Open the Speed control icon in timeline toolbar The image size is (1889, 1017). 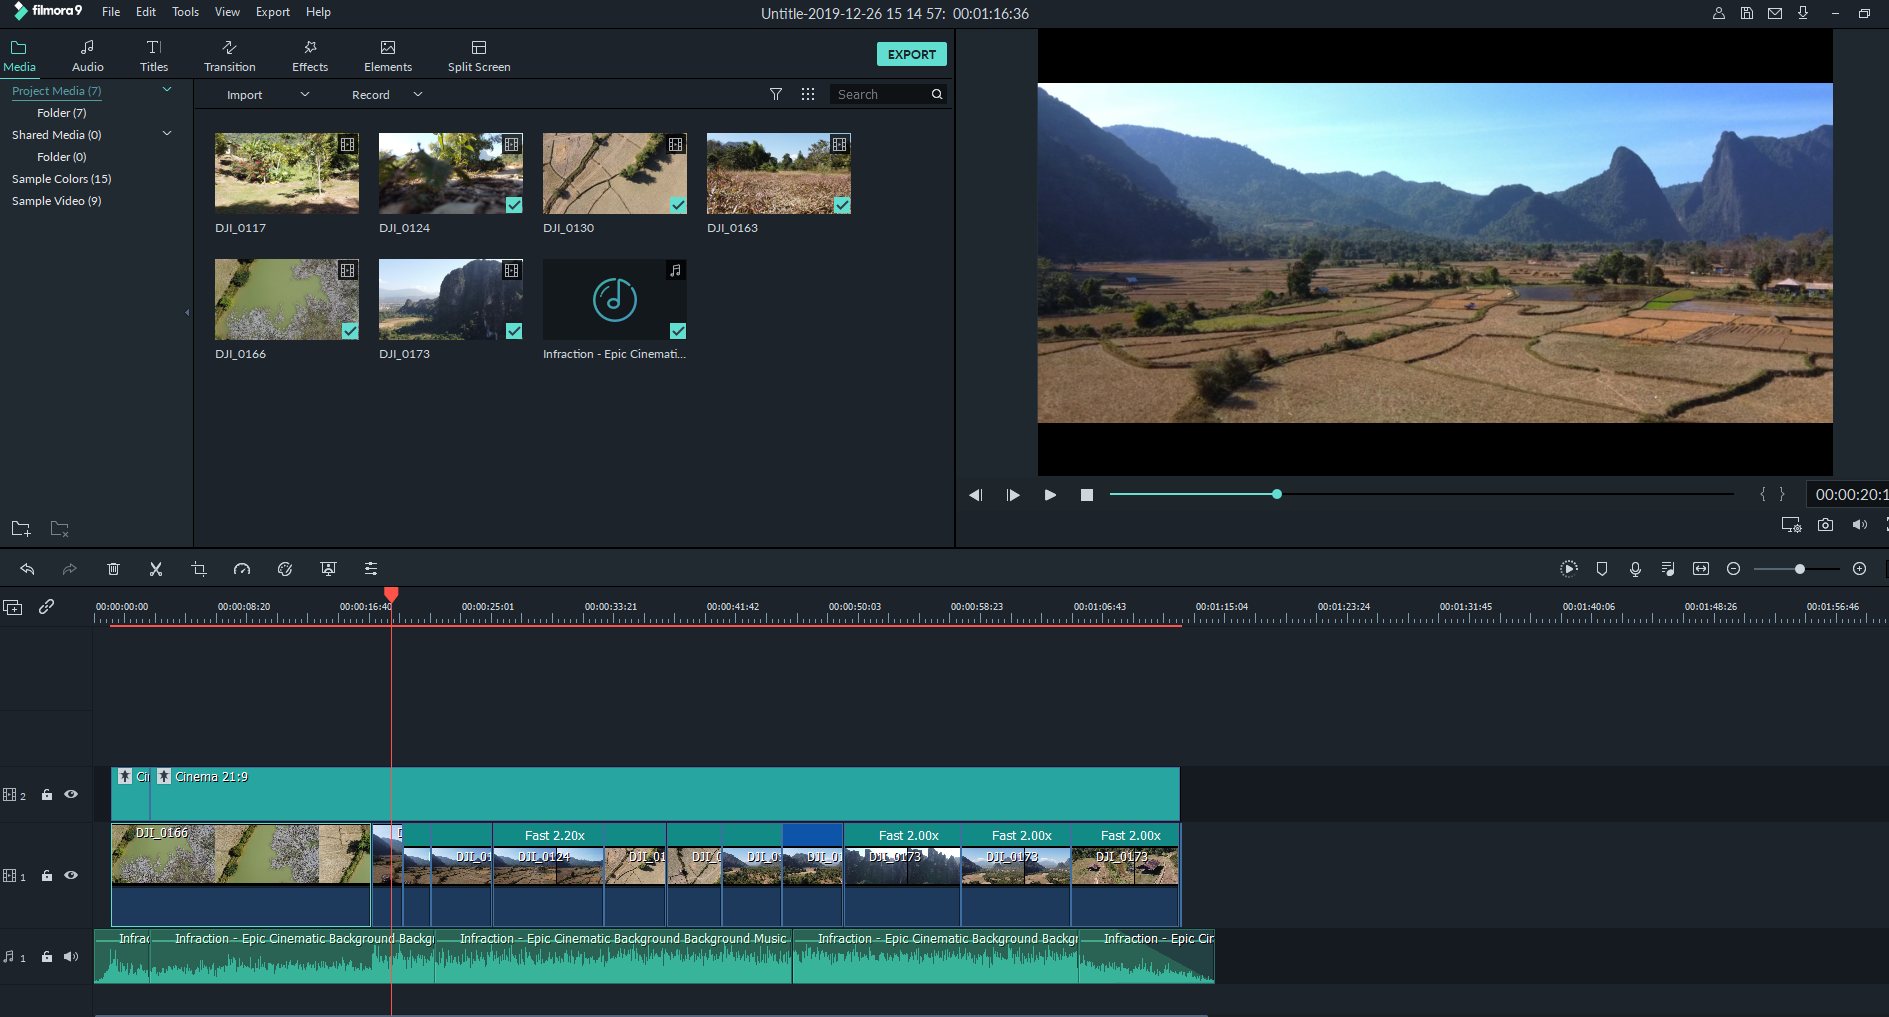[242, 569]
